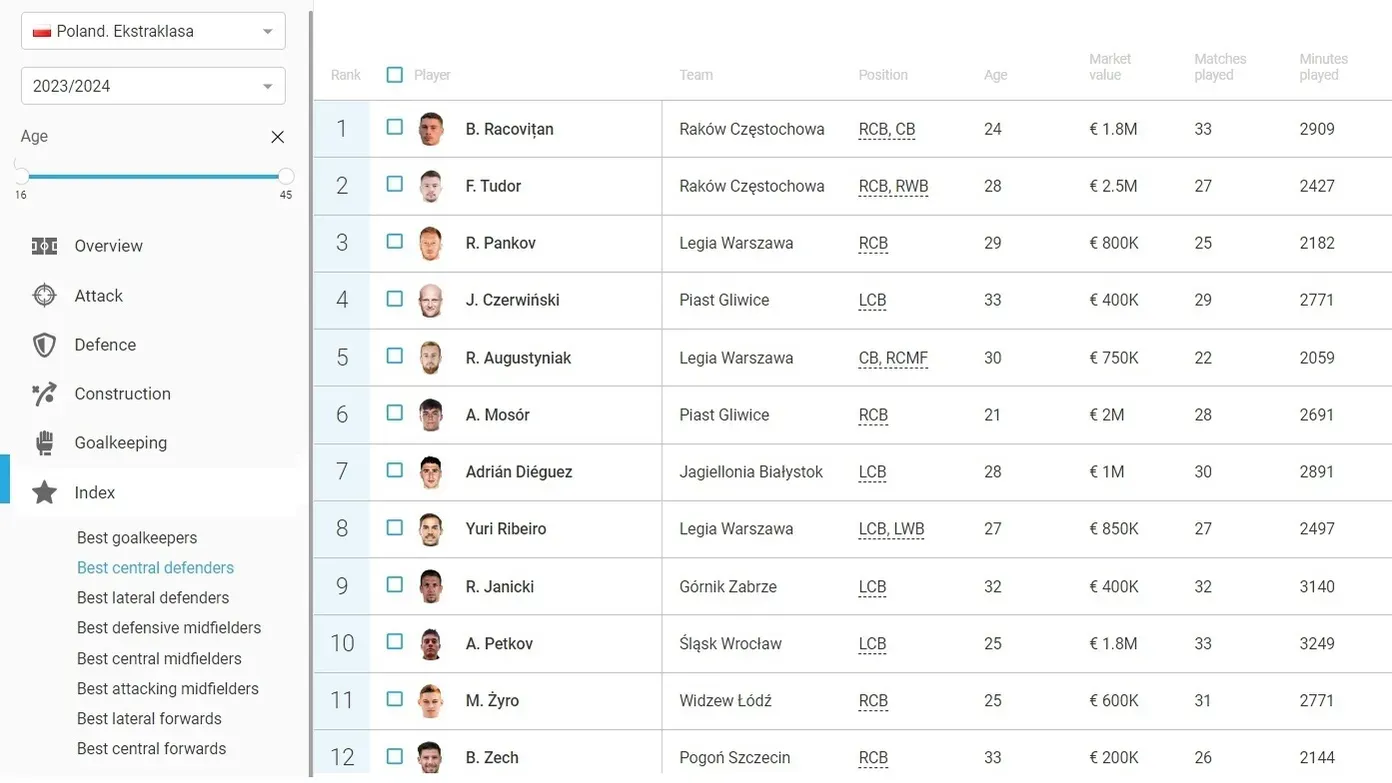This screenshot has height=783, width=1392.
Task: Click the Index star icon
Action: pyautogui.click(x=44, y=492)
